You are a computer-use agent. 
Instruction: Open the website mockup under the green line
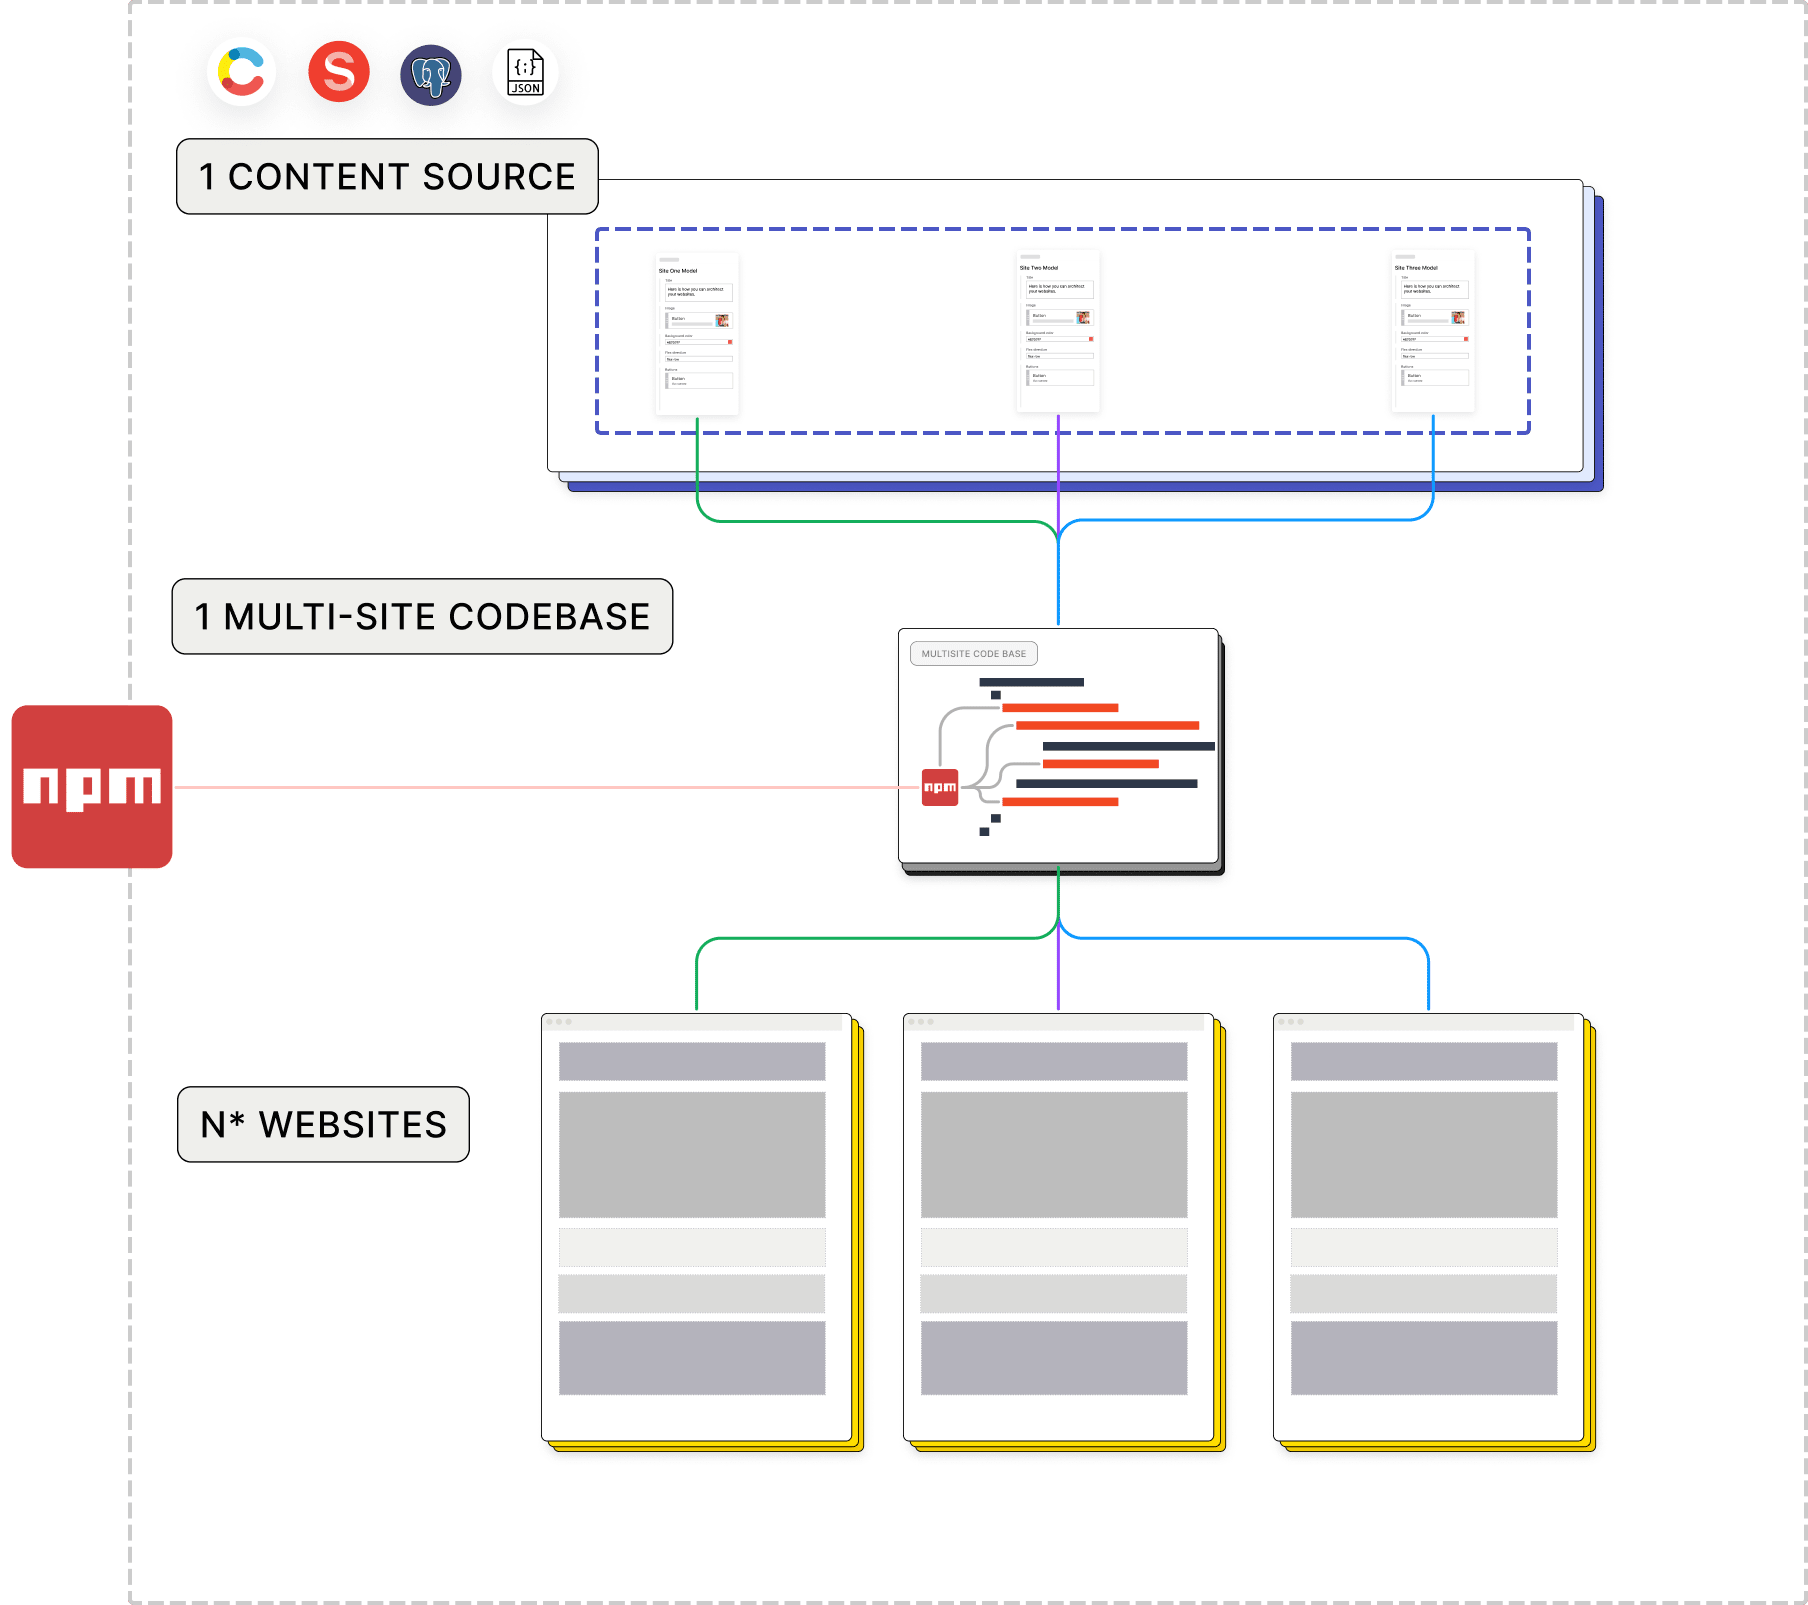(697, 1227)
